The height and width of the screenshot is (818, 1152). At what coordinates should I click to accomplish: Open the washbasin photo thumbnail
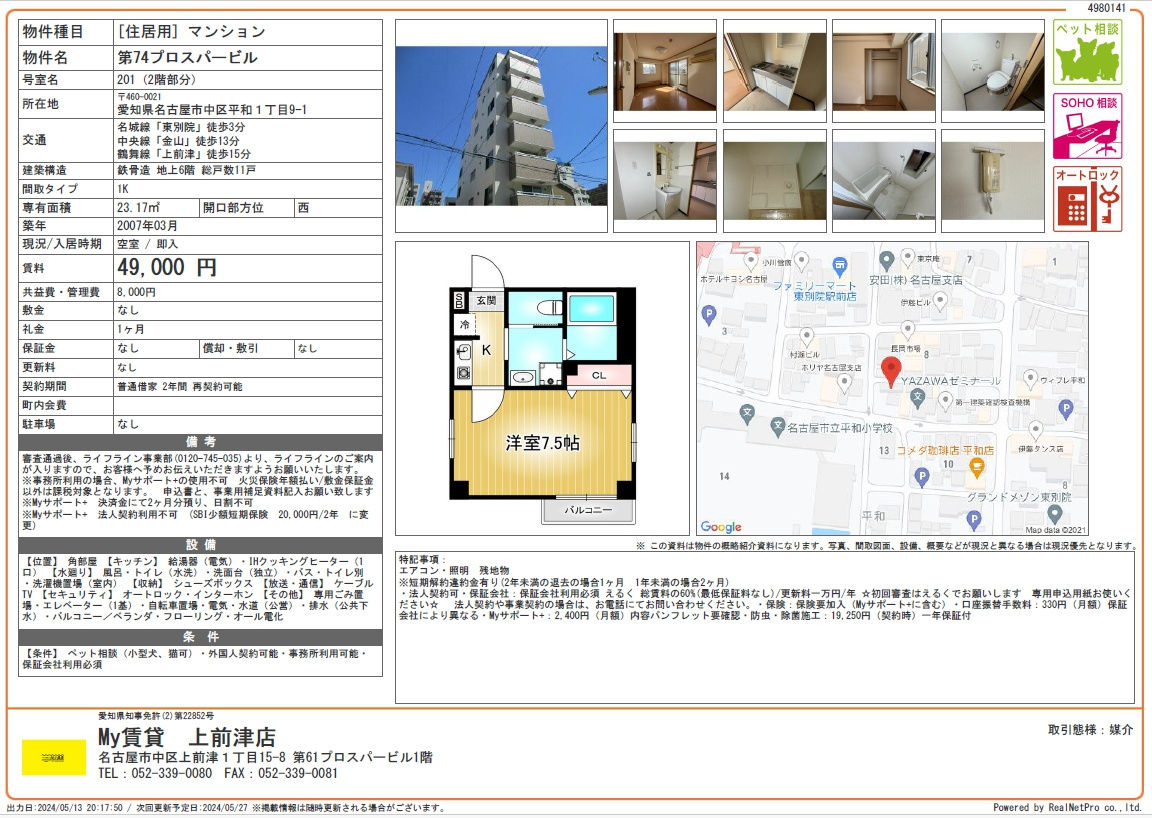click(665, 181)
